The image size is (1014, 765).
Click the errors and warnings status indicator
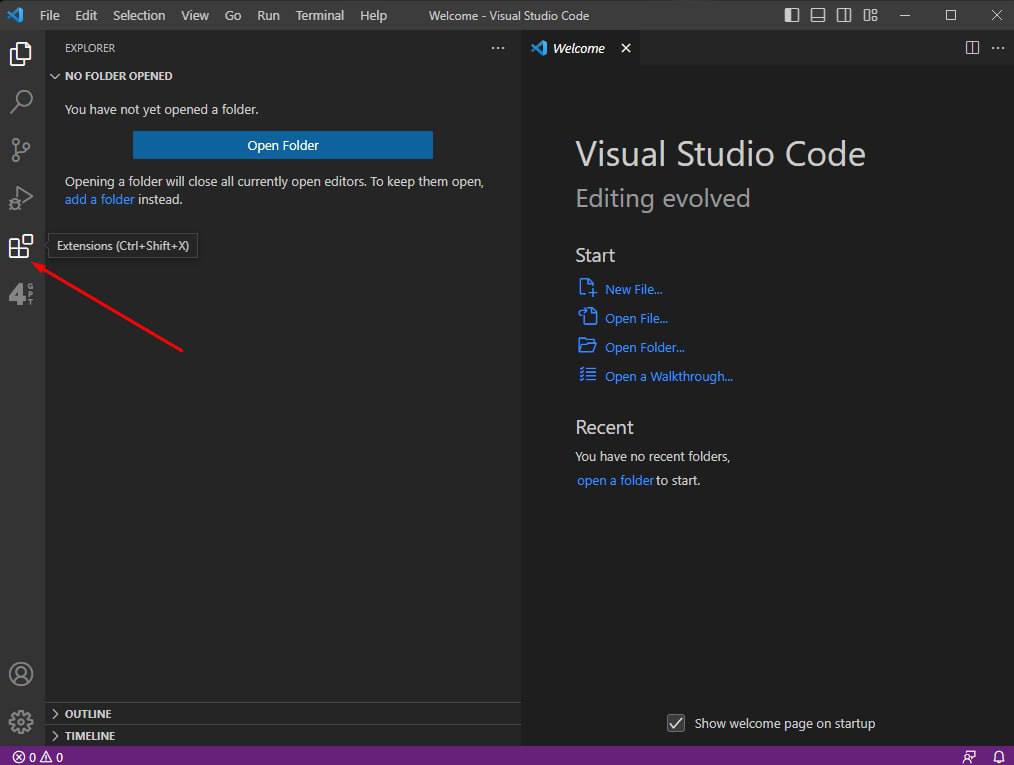(38, 757)
